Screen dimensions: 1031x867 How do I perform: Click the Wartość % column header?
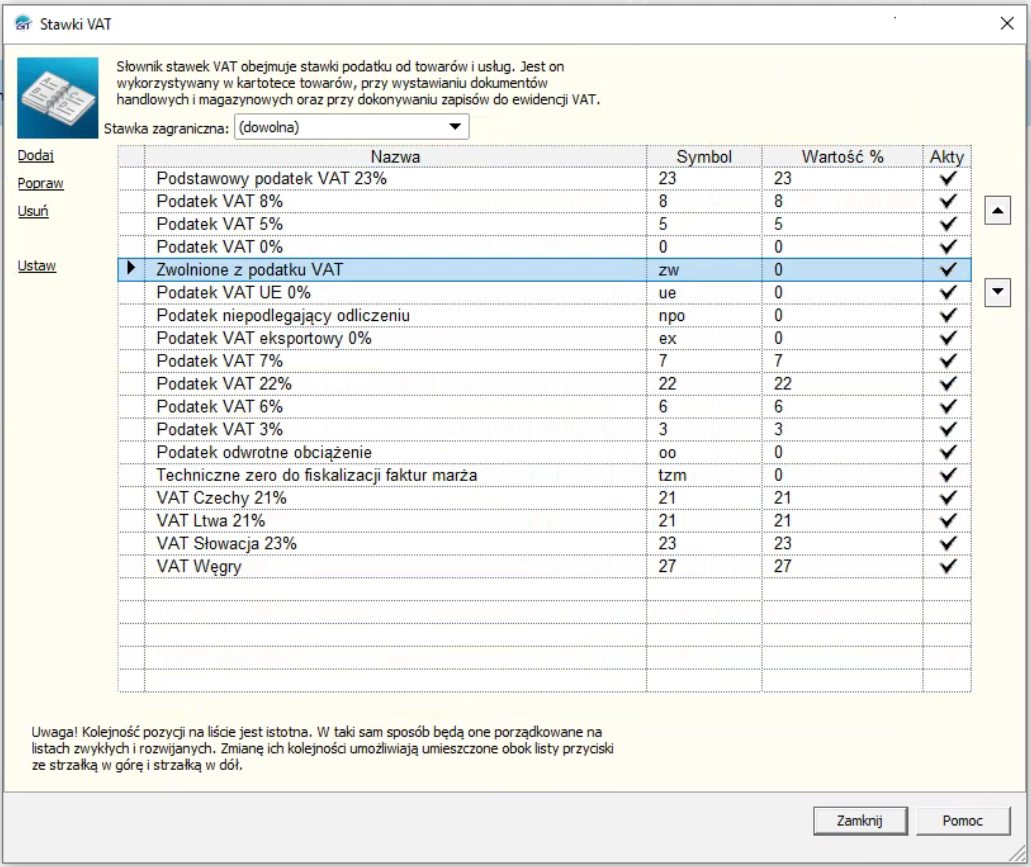(x=842, y=157)
